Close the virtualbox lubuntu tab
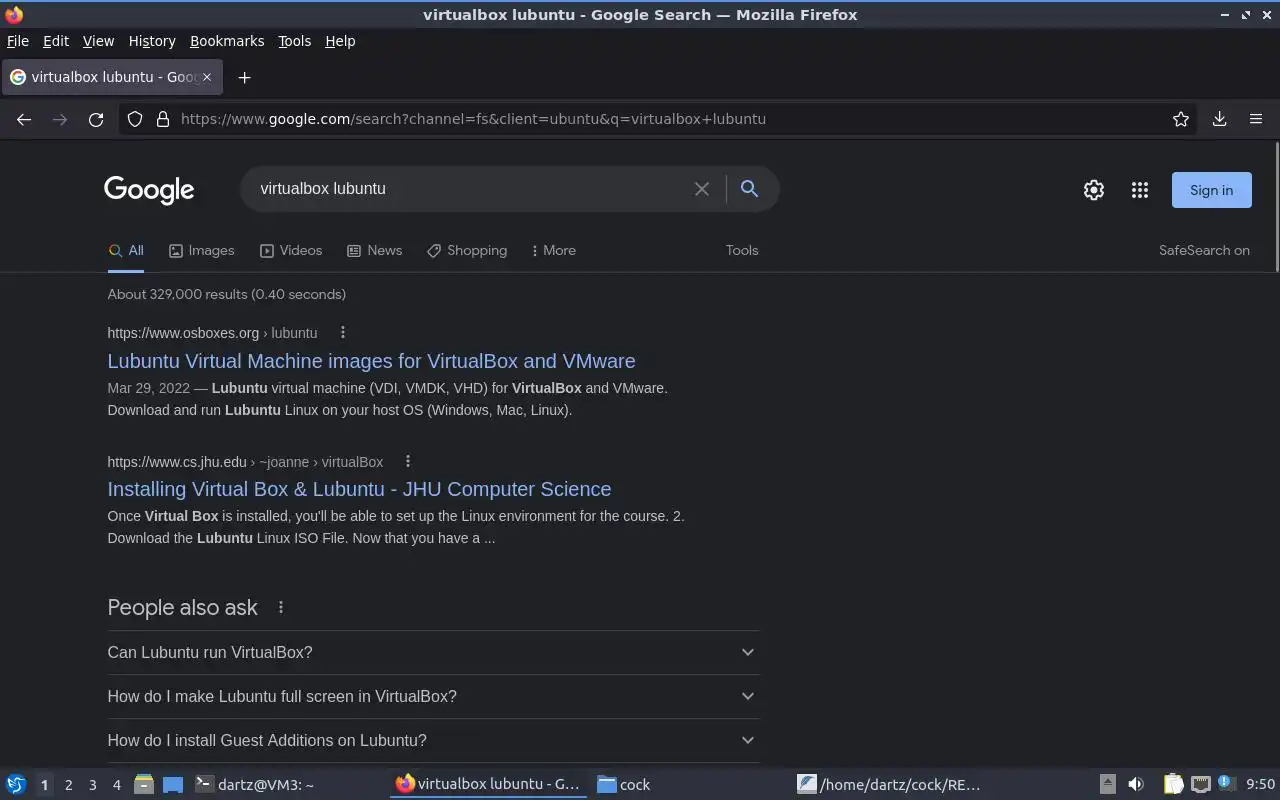This screenshot has height=800, width=1280. click(207, 77)
